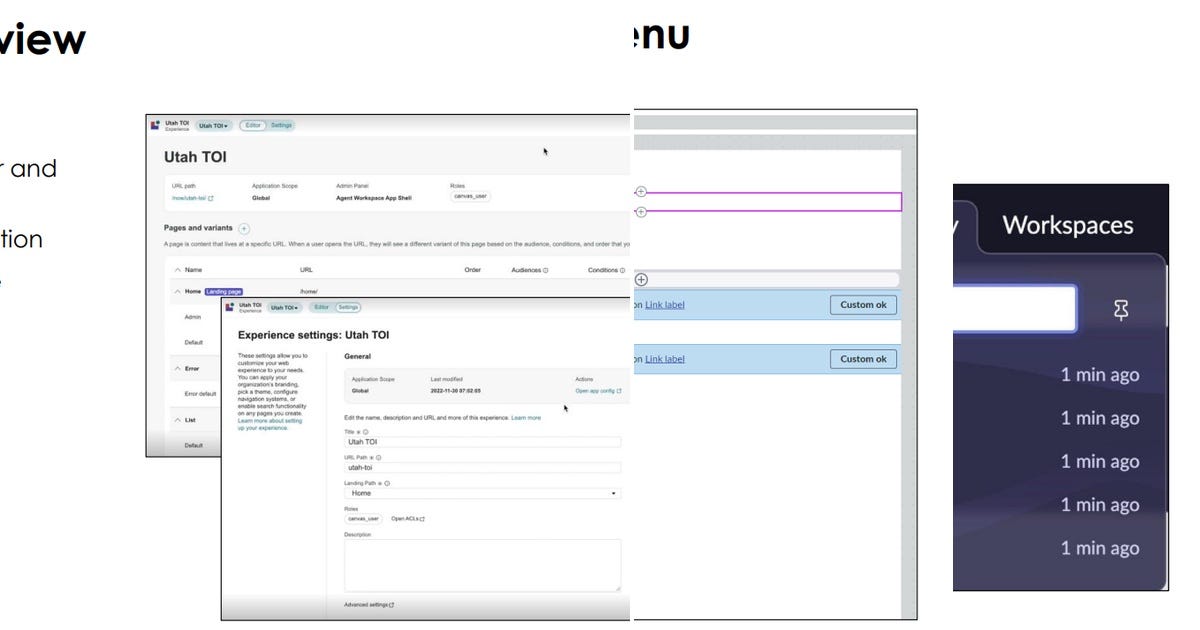Open the Open app config link
Viewport: 1200px width, 630px height.
(x=593, y=391)
